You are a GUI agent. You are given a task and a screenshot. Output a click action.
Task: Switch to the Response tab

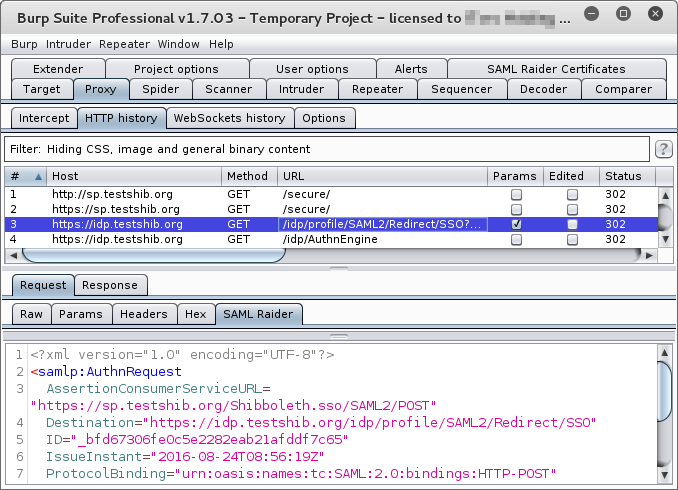tap(110, 285)
